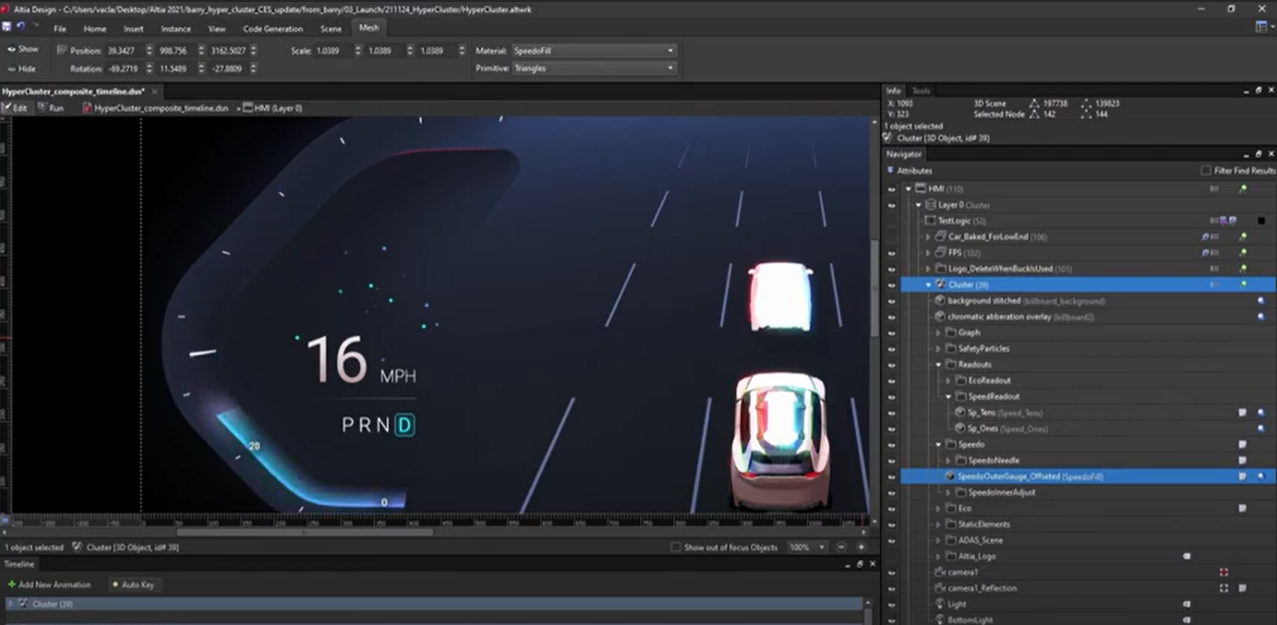Image resolution: width=1277 pixels, height=625 pixels.
Task: Click the material sphere icon on Sp_Tens row
Action: coord(1259,412)
